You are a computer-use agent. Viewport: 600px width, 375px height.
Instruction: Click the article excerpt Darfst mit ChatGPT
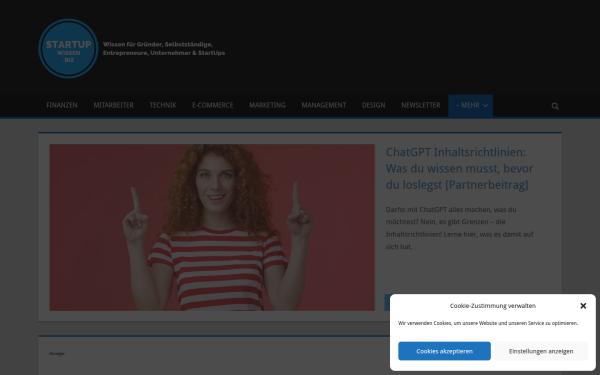point(459,228)
